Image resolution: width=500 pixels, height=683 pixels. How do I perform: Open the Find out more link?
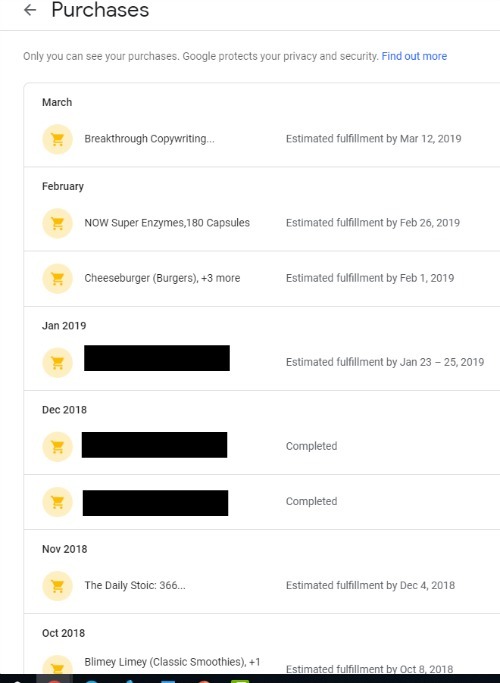point(414,56)
